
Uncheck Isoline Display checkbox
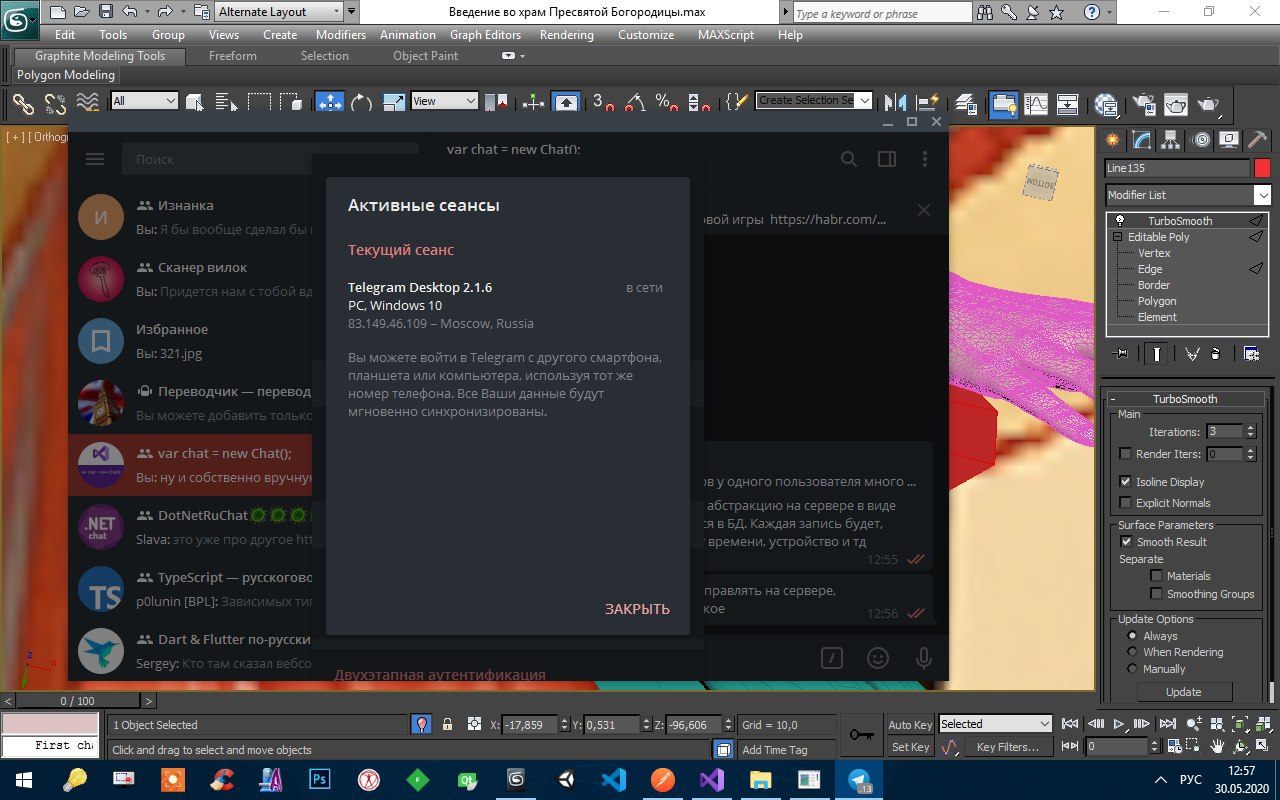(1125, 482)
